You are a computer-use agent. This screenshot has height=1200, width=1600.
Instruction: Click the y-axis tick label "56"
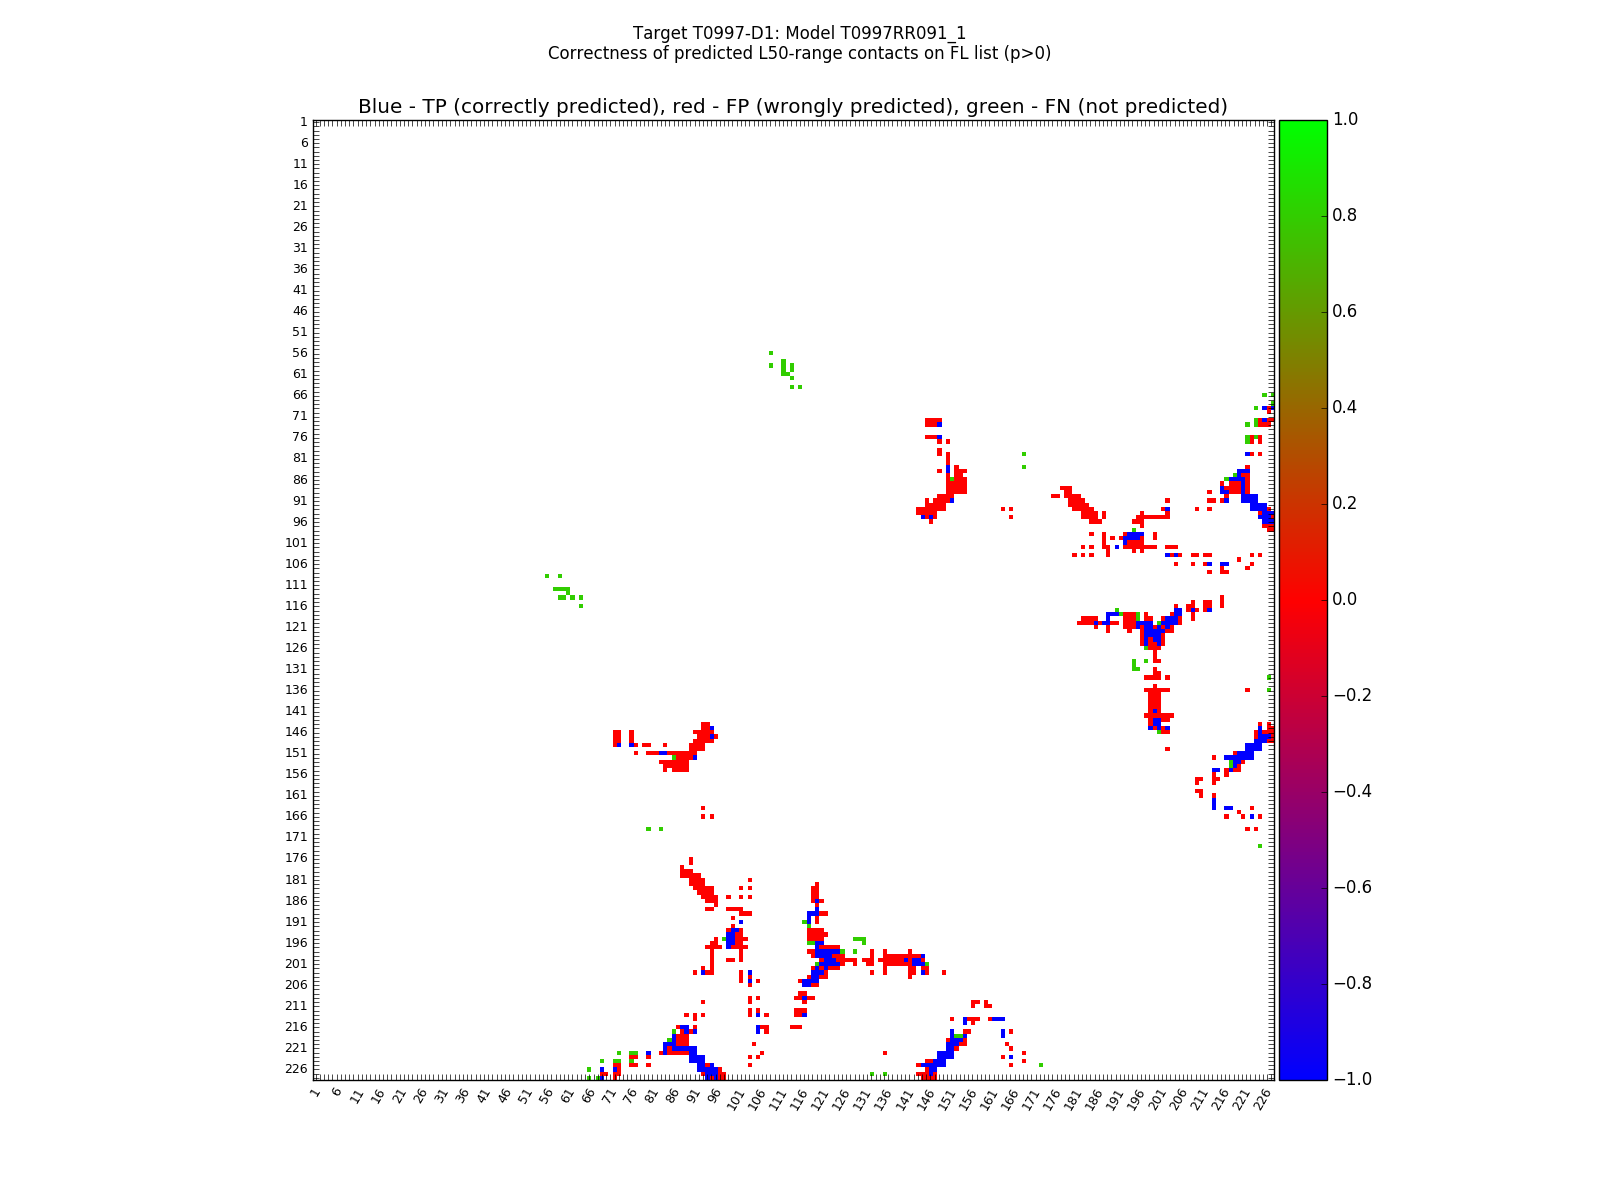click(299, 353)
